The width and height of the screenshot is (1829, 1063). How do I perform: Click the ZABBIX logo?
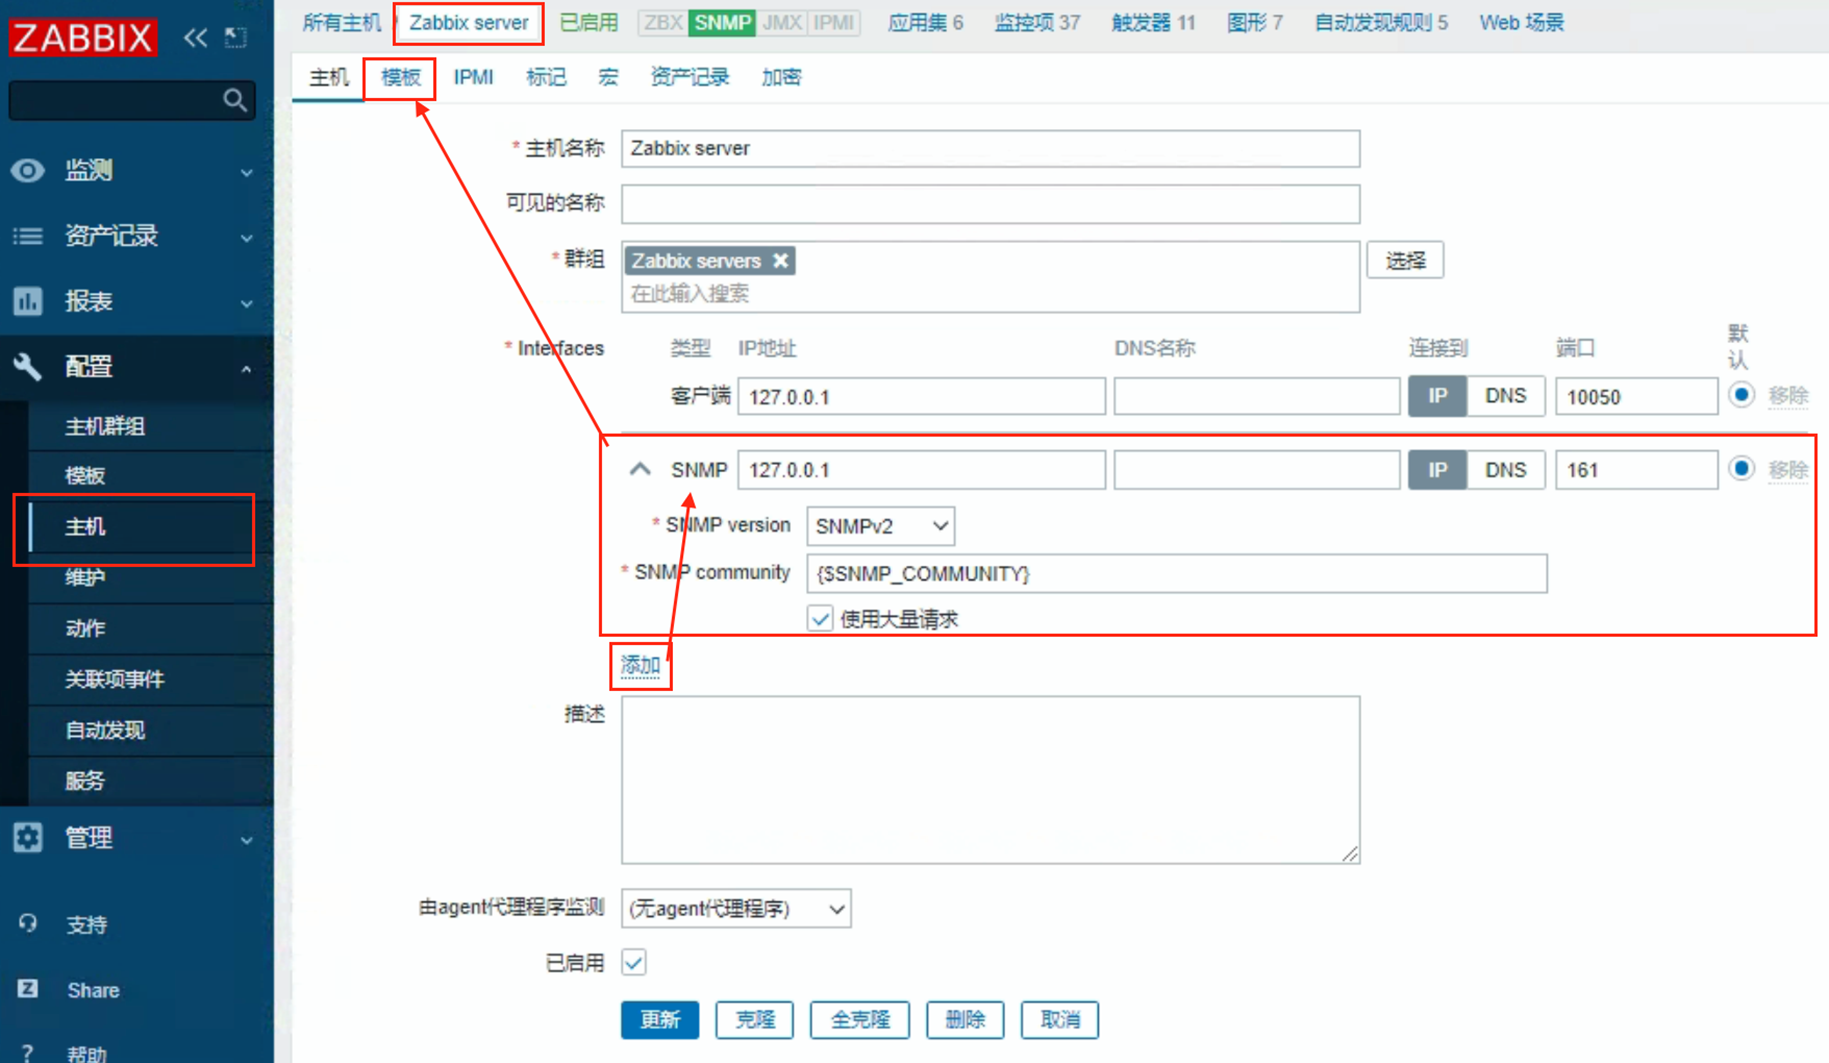click(84, 37)
